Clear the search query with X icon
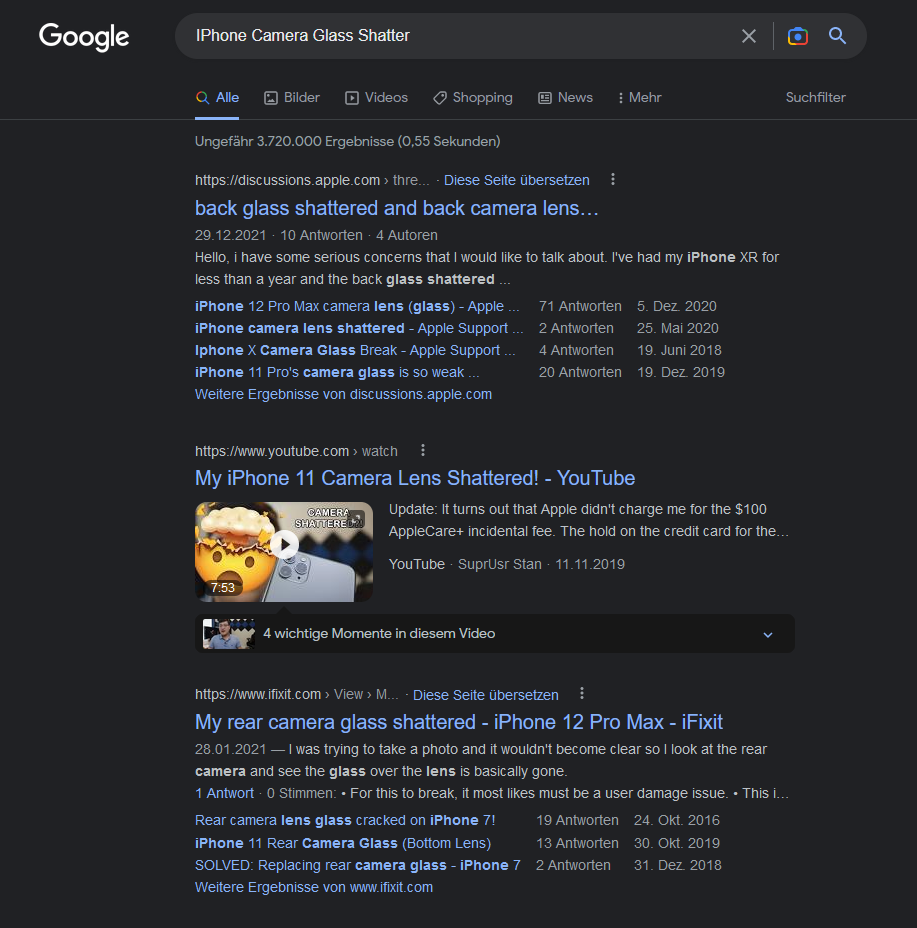Viewport: 917px width, 928px height. point(748,36)
